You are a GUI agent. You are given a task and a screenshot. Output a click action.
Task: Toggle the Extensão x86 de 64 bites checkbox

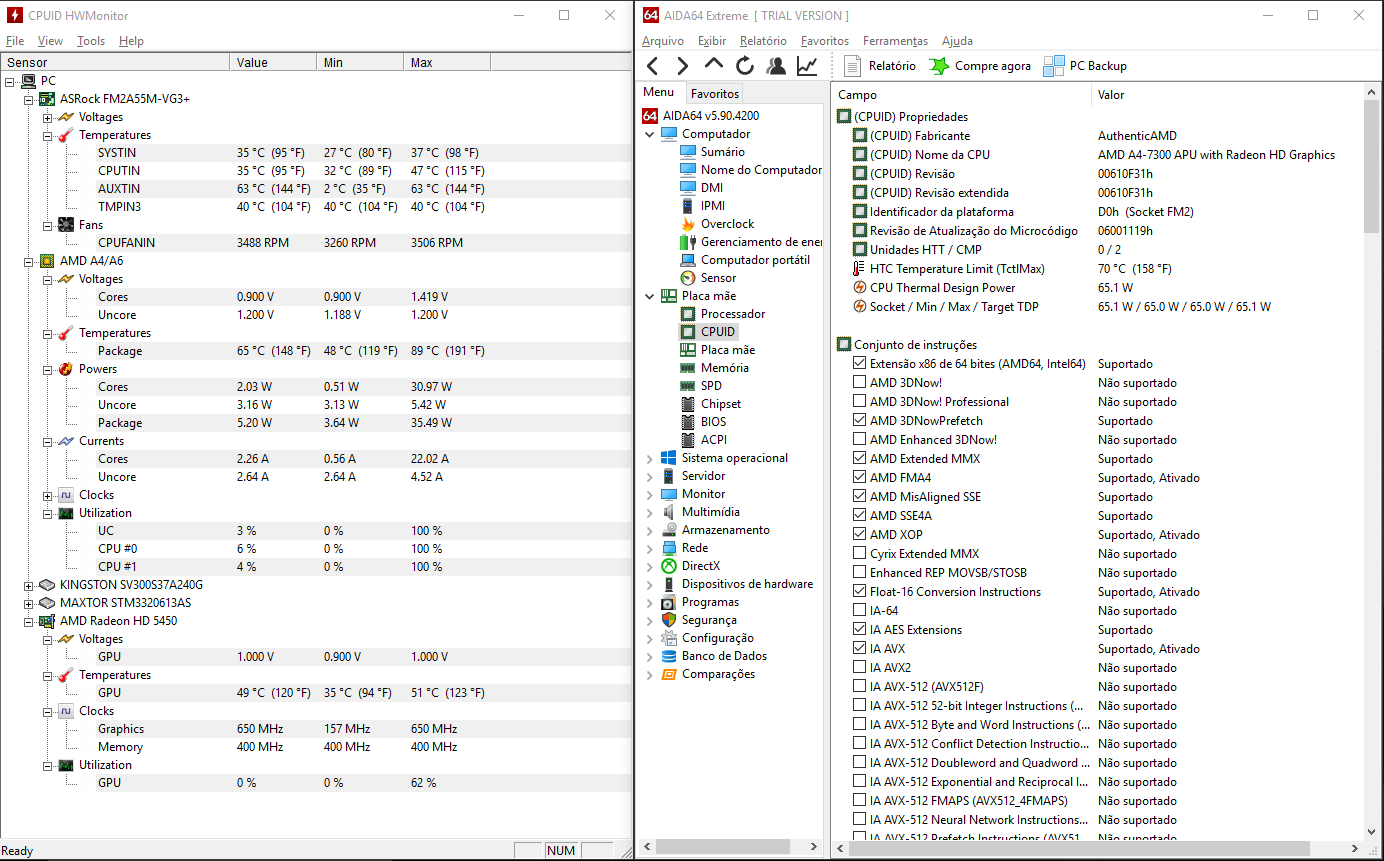[860, 363]
